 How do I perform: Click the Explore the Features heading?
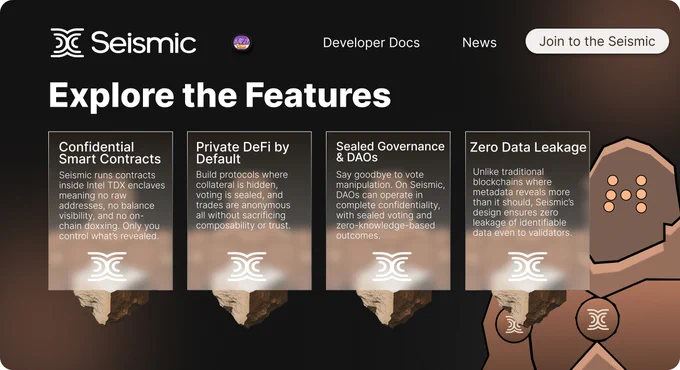point(220,95)
